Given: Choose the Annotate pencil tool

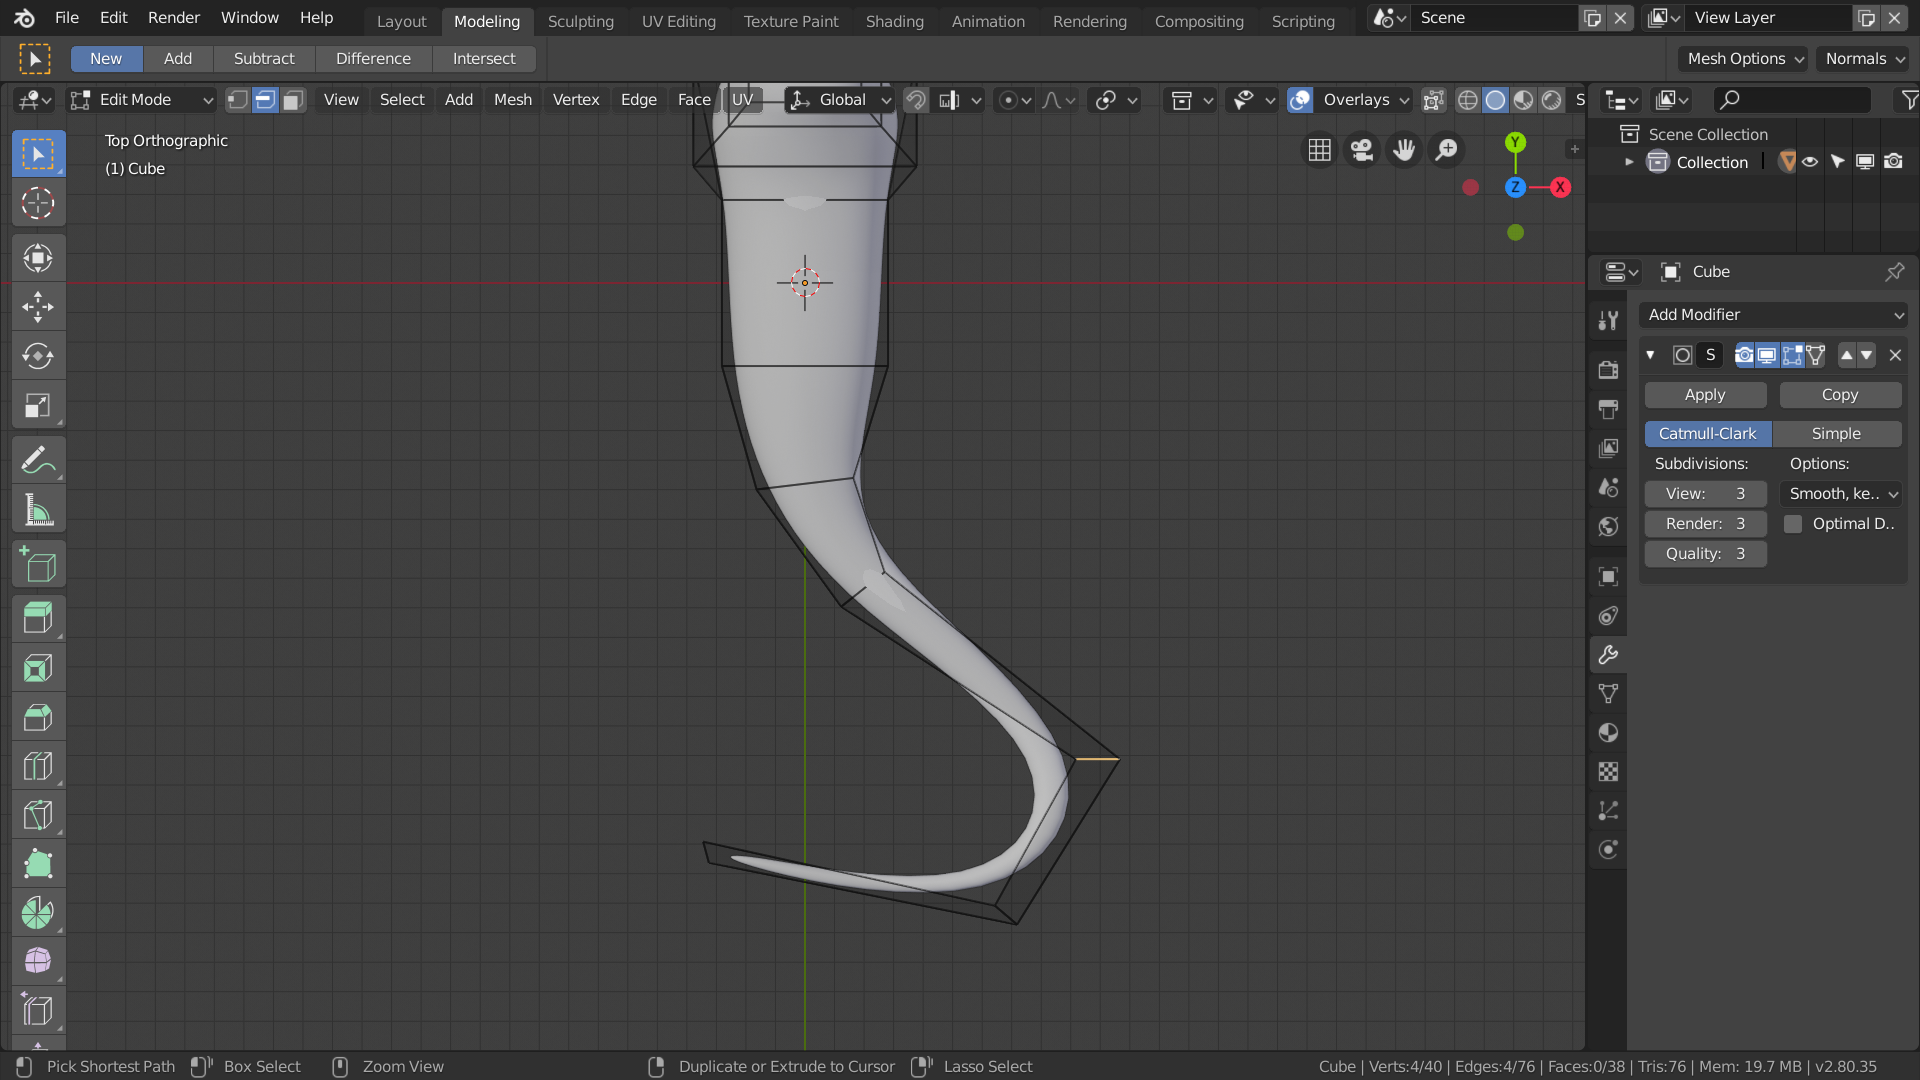Looking at the screenshot, I should [x=38, y=460].
